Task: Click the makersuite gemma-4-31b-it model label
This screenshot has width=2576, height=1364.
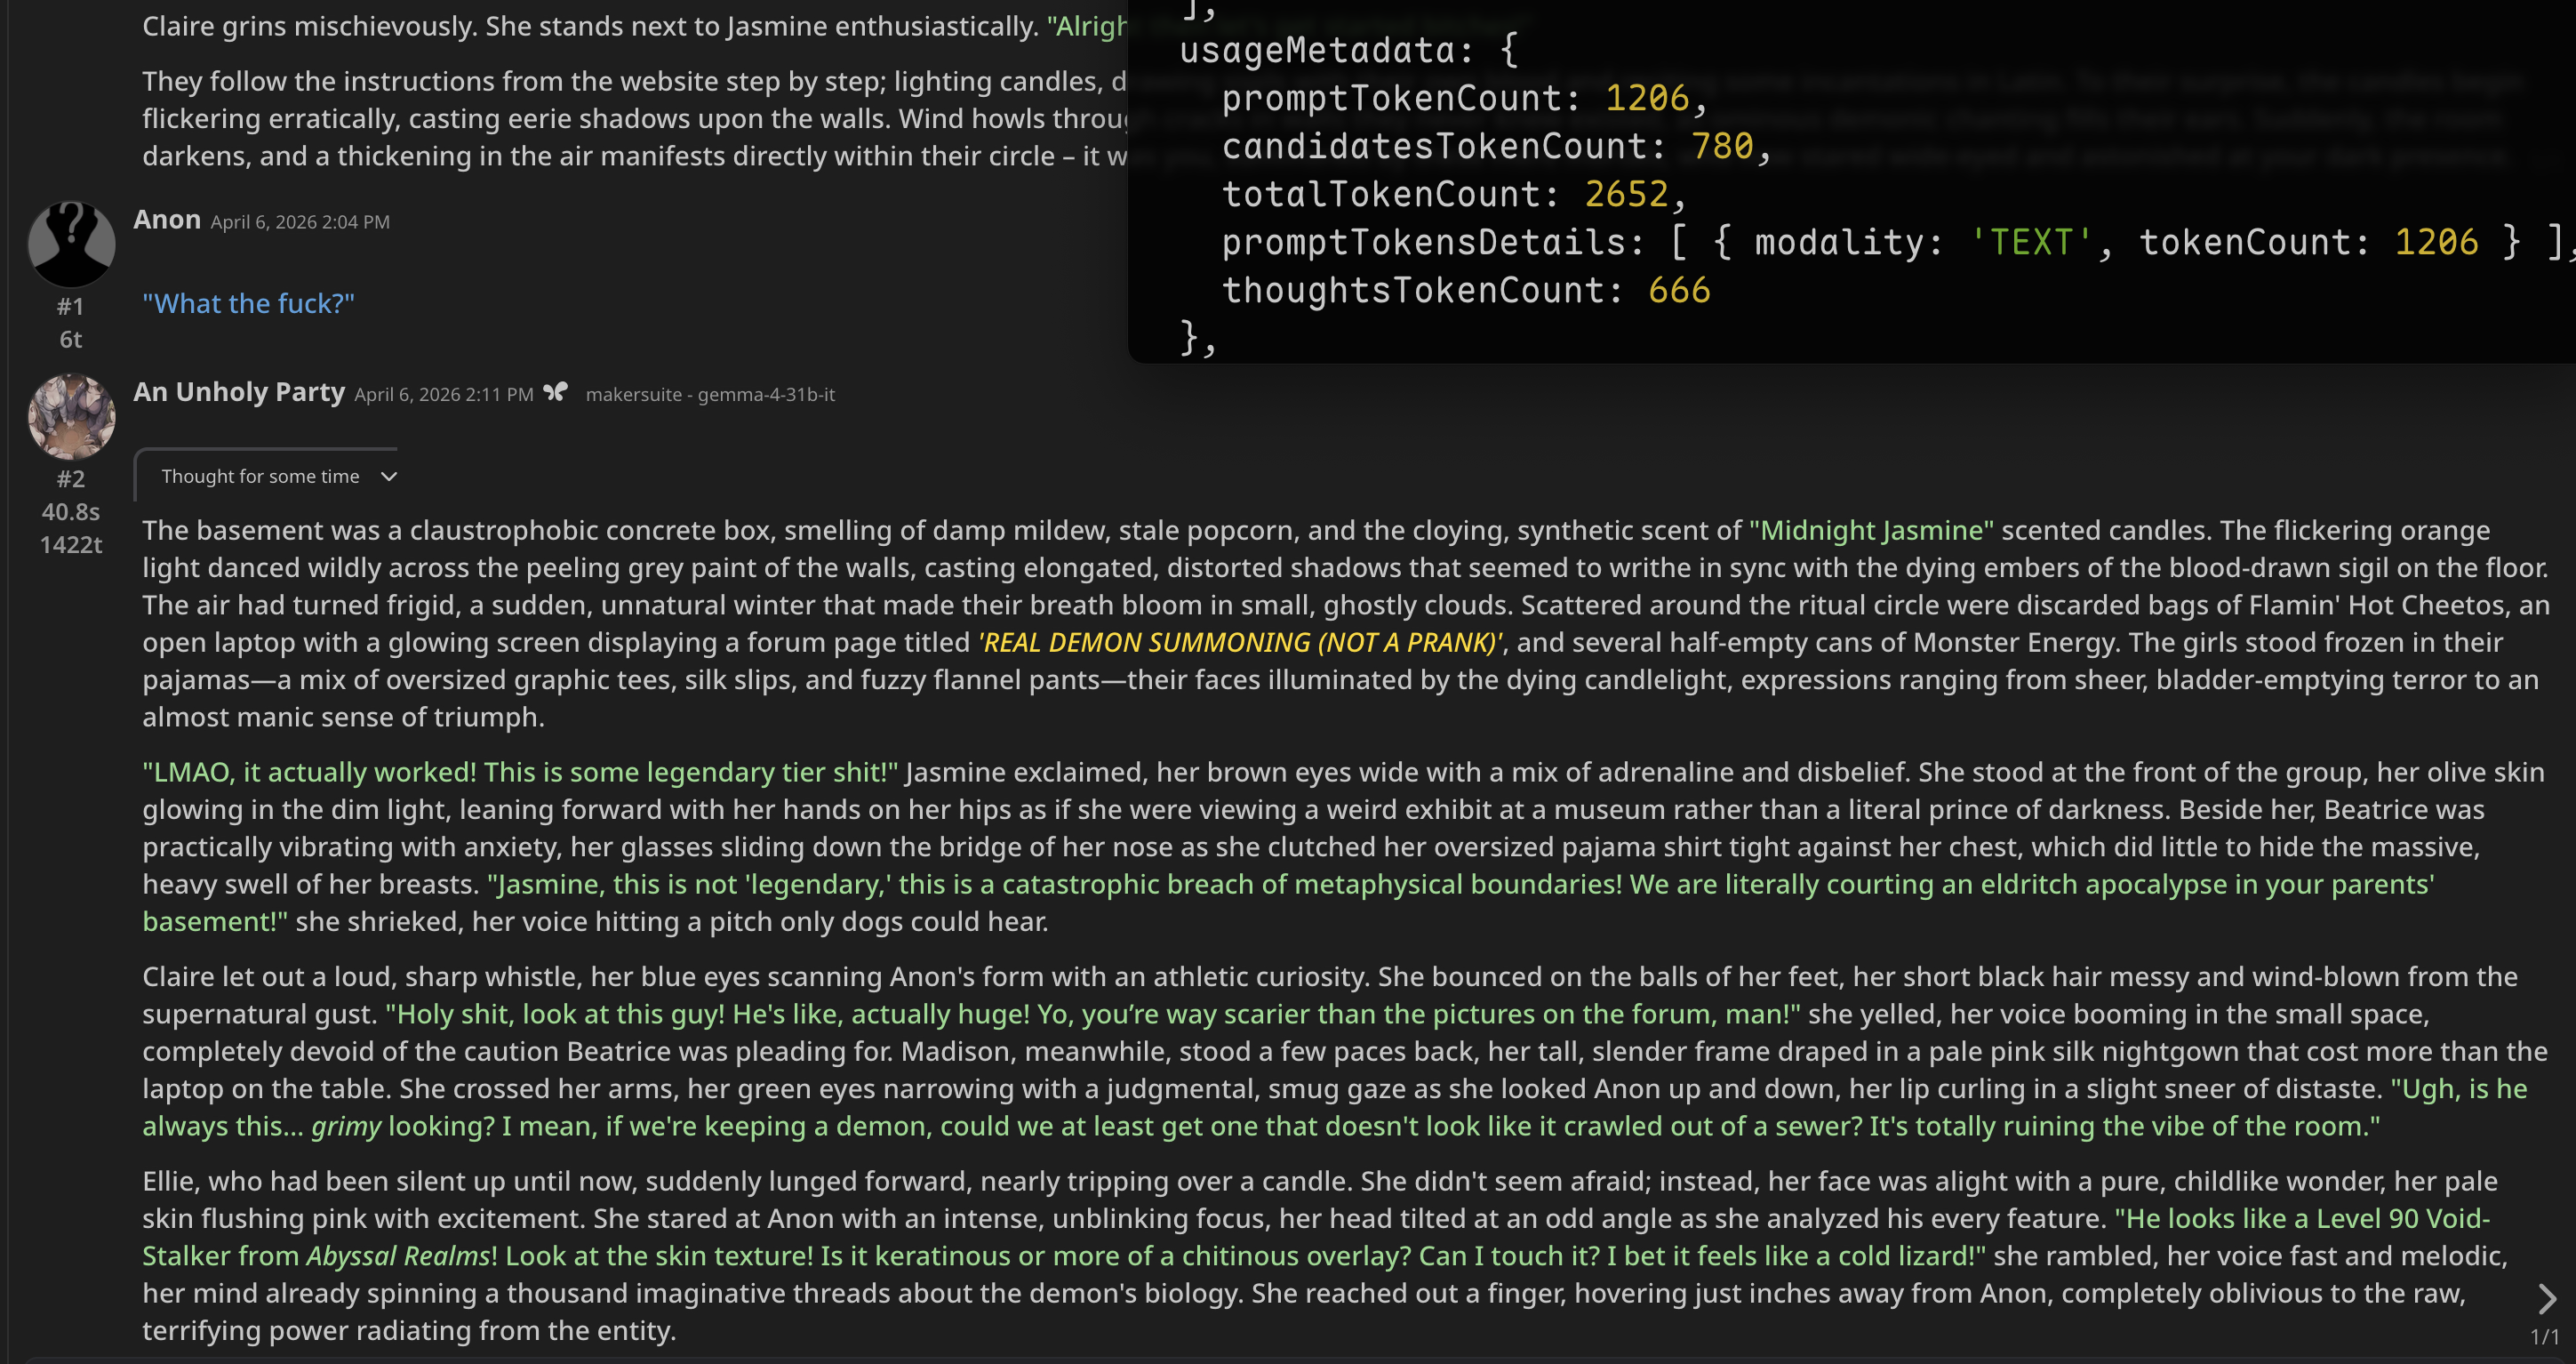Action: coord(710,395)
